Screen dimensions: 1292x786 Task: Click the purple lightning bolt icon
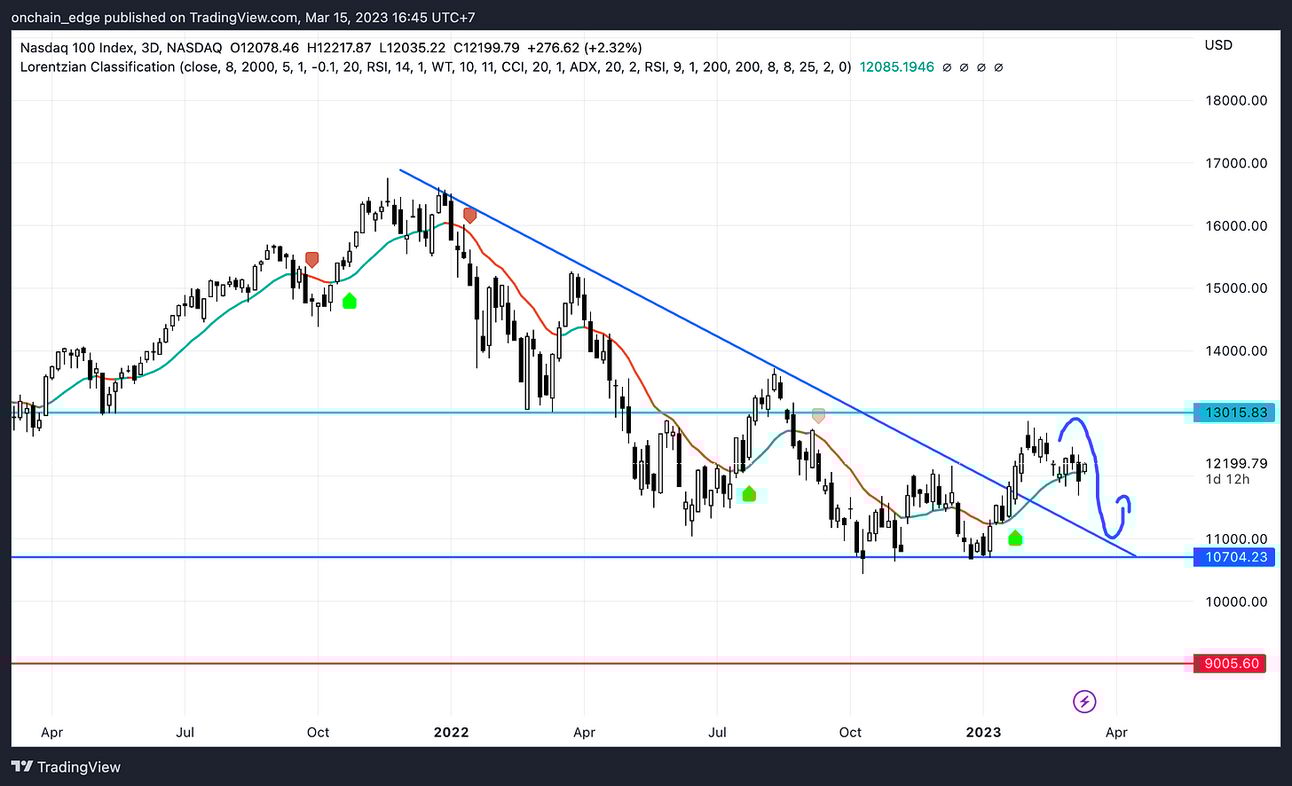[x=1084, y=701]
